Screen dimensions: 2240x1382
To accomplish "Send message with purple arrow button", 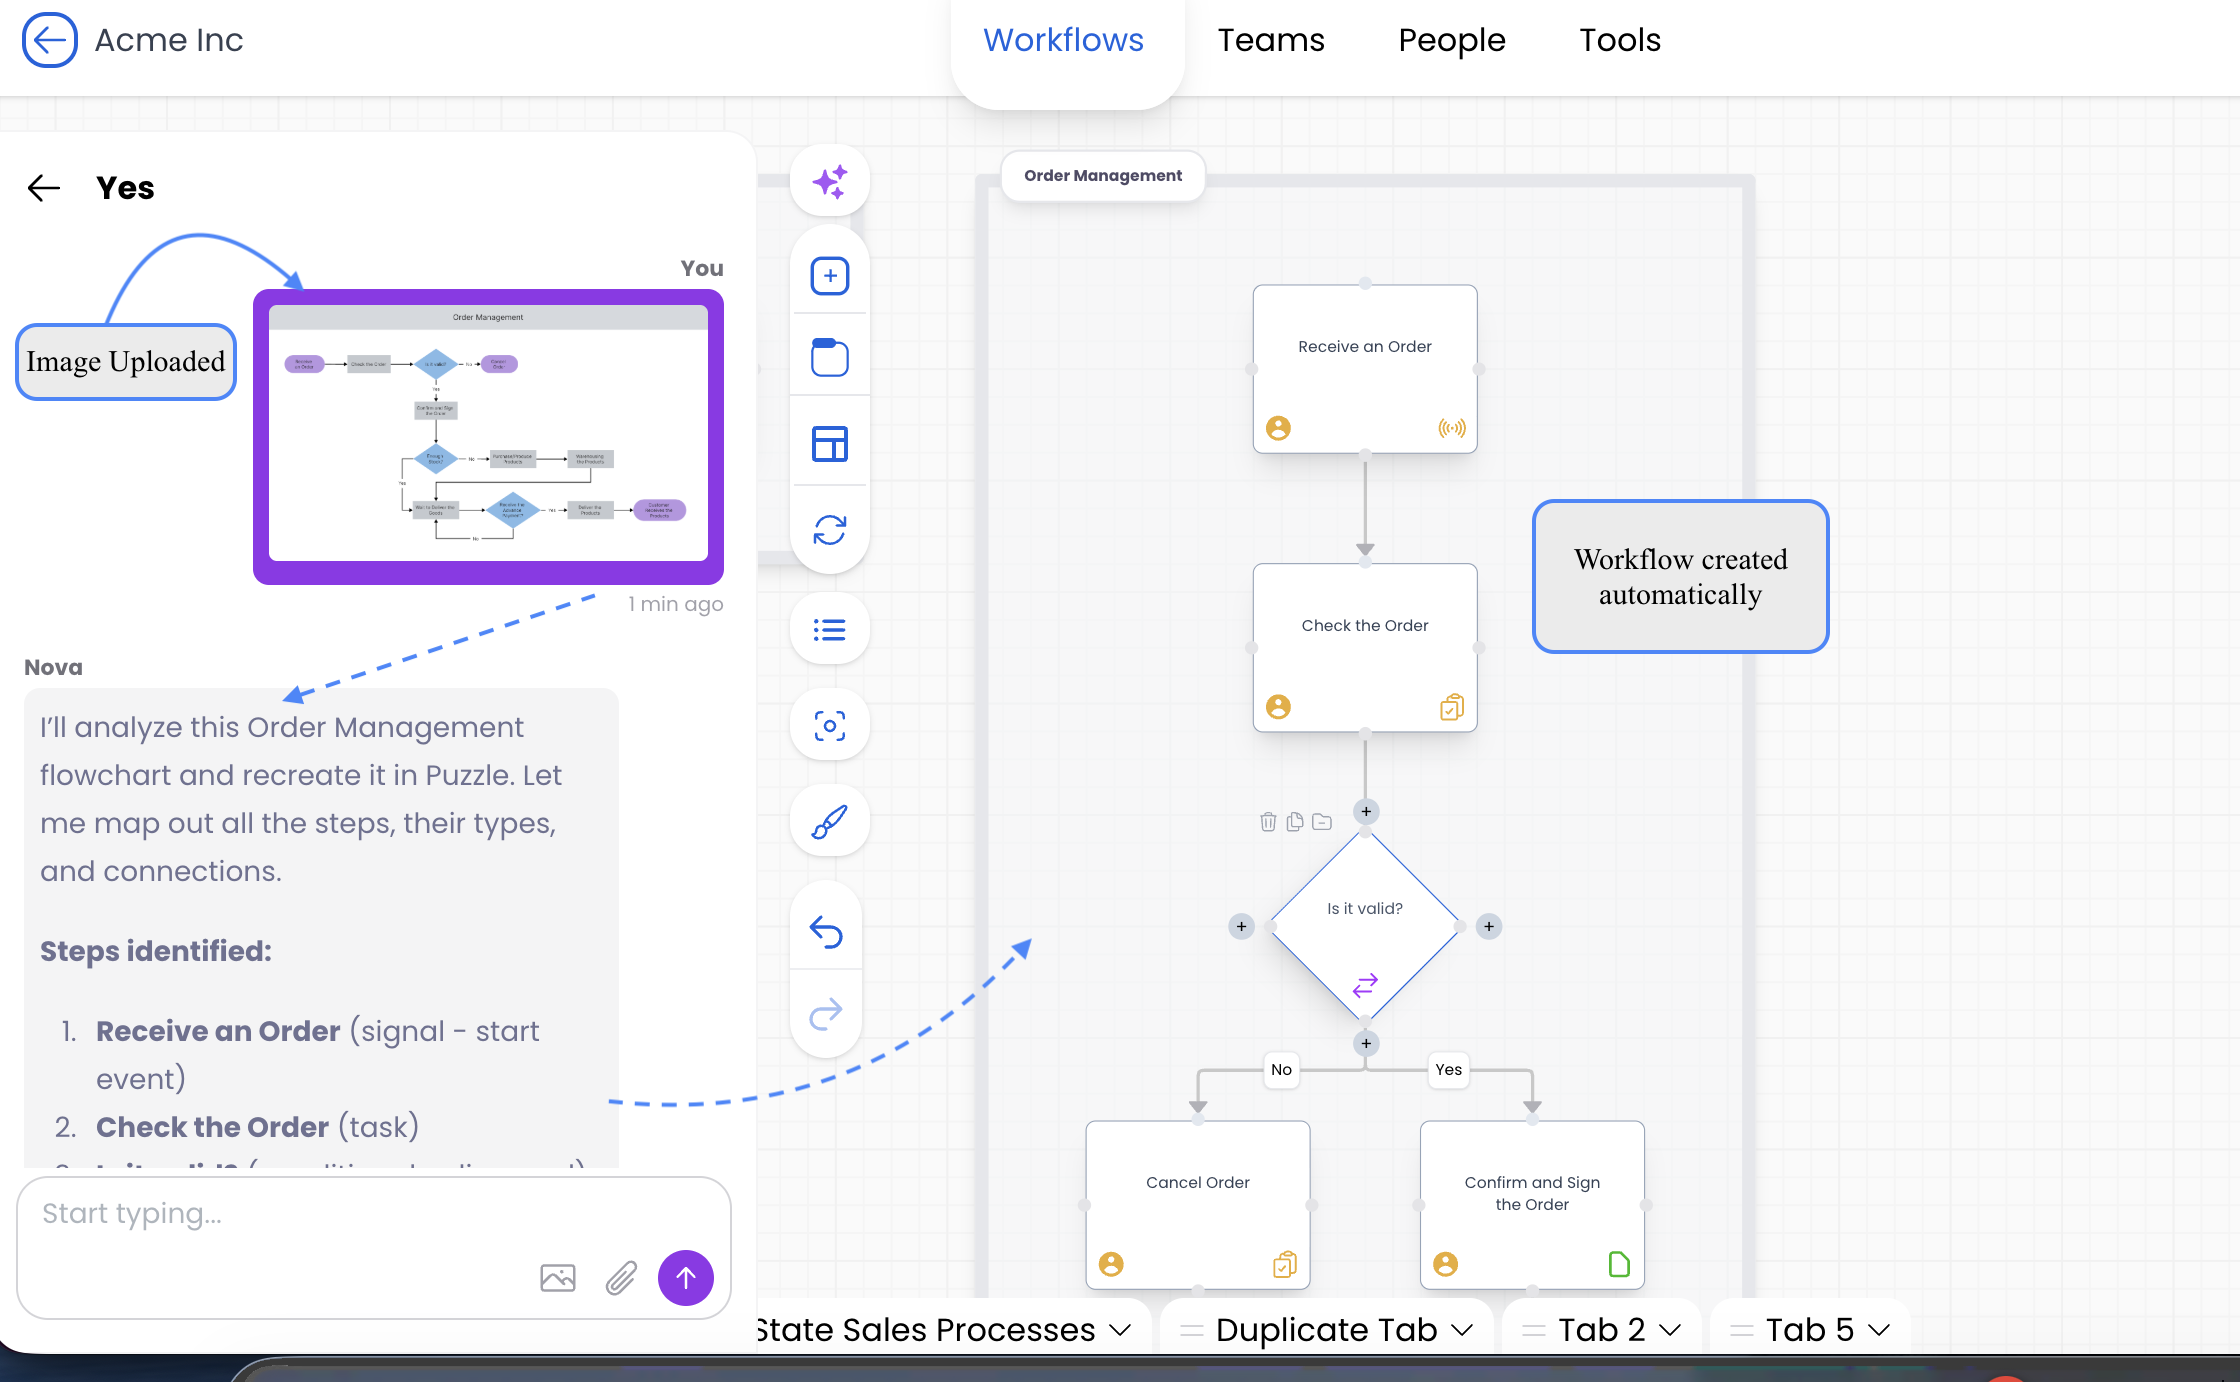I will tap(686, 1278).
